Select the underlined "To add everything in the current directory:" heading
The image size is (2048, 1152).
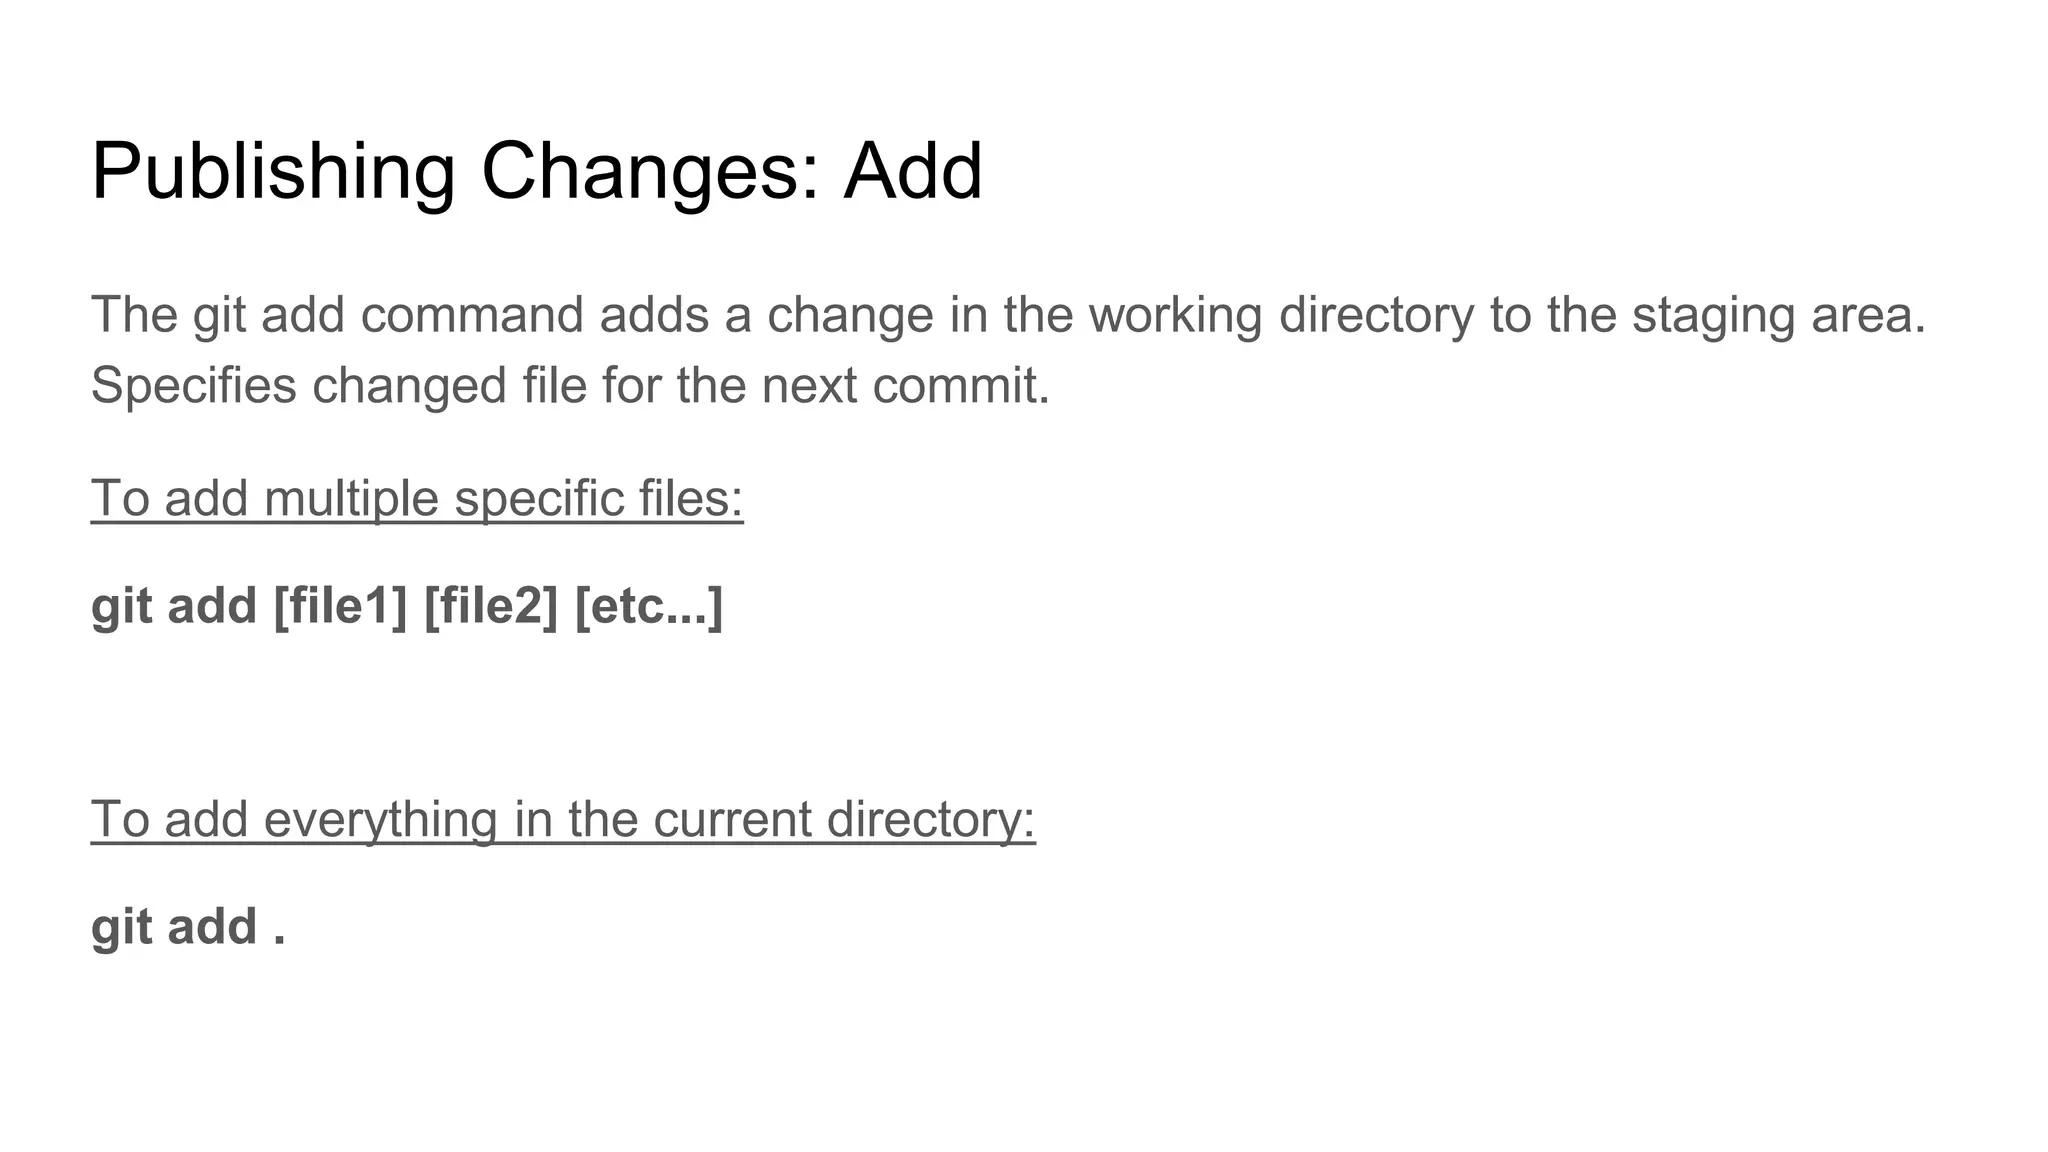pyautogui.click(x=563, y=820)
